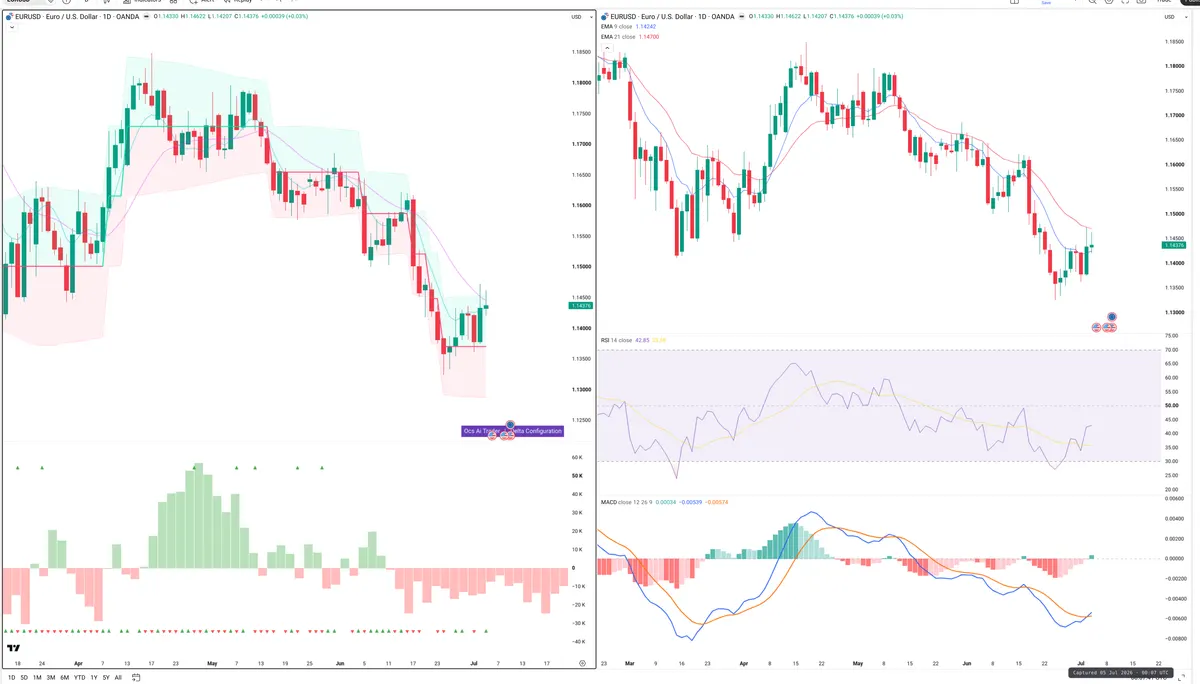Show All available chart history
This screenshot has width=1200, height=684.
118,677
